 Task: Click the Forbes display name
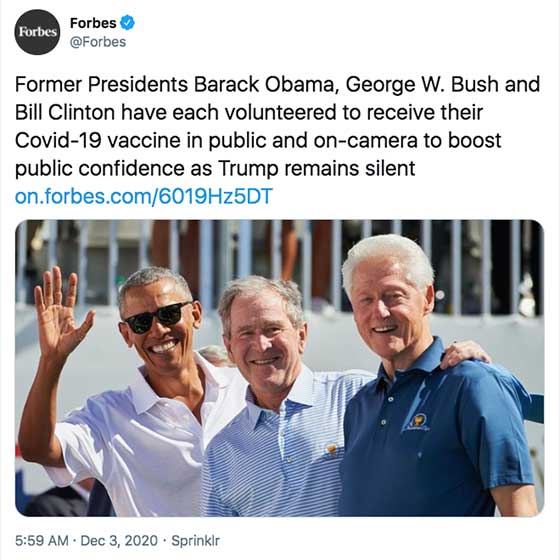click(93, 23)
